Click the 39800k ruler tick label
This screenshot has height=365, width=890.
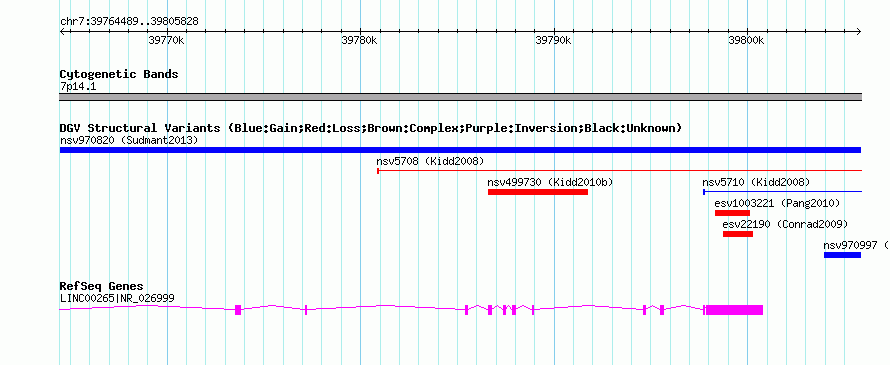pos(747,41)
